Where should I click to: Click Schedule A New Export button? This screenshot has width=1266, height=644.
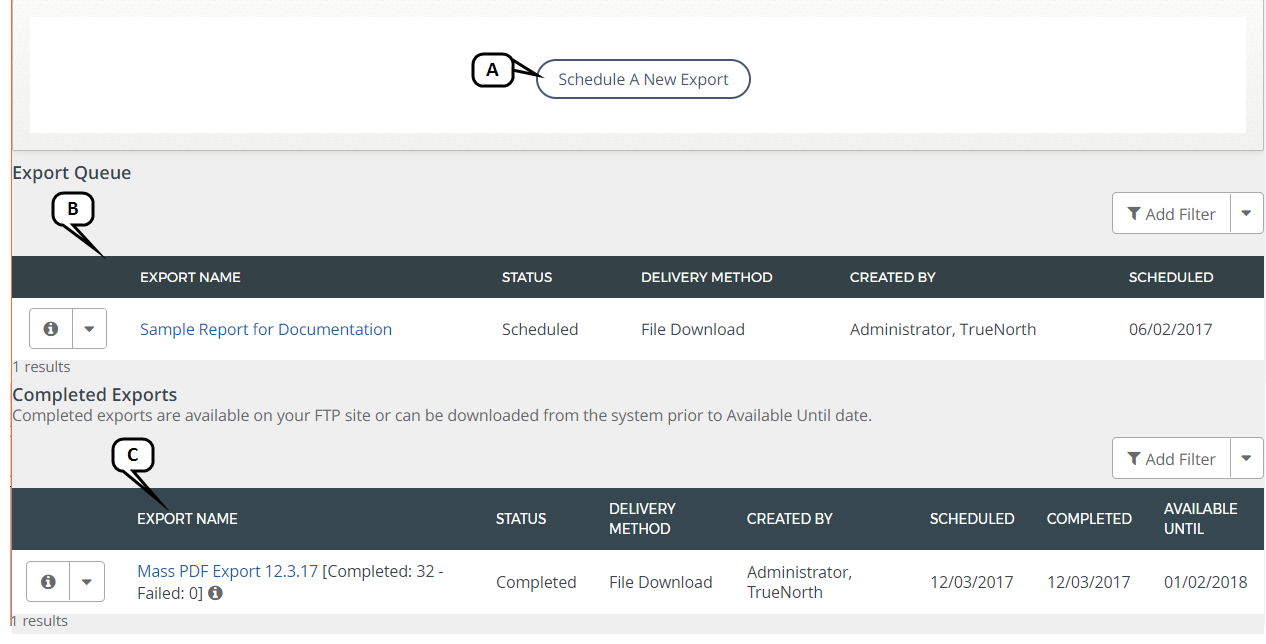tap(643, 80)
